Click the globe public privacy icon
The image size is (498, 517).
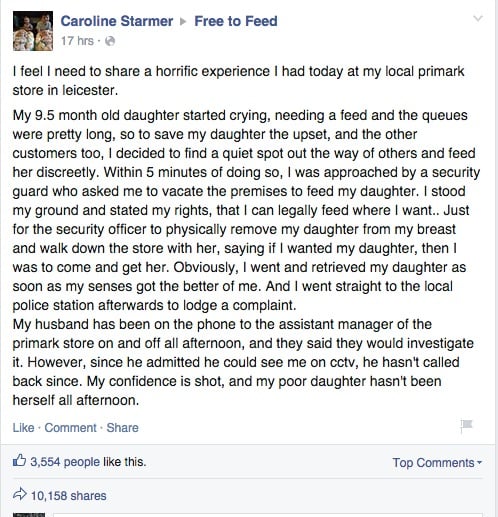[x=110, y=41]
